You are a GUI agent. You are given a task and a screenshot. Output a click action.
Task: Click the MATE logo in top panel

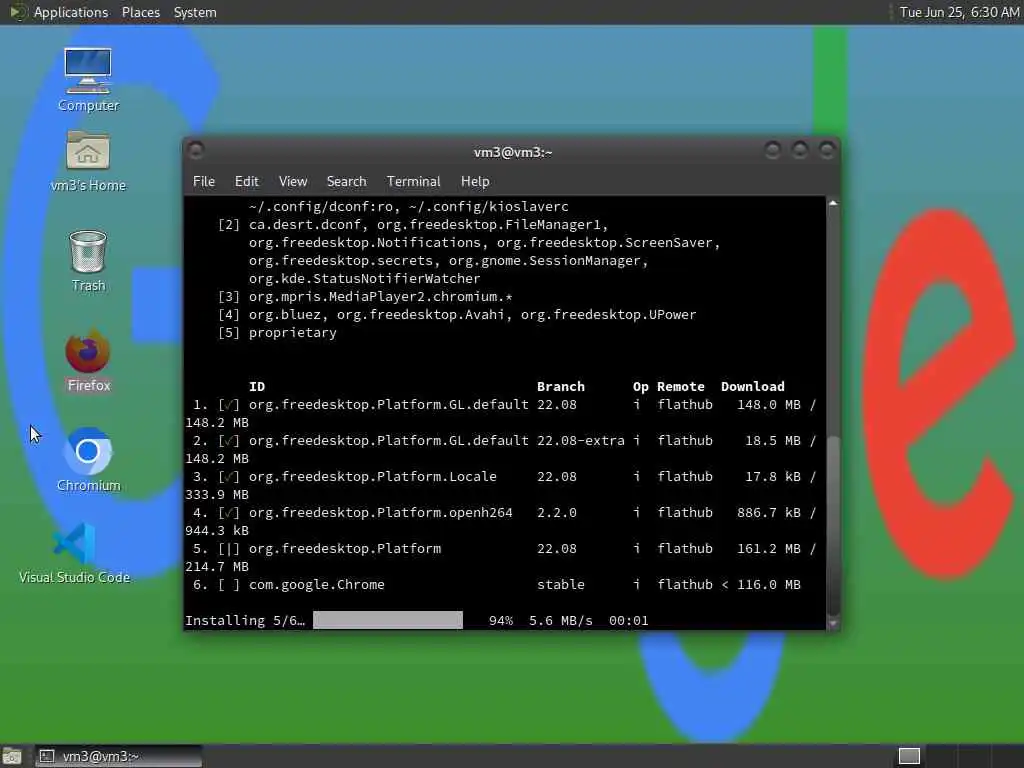coord(18,12)
